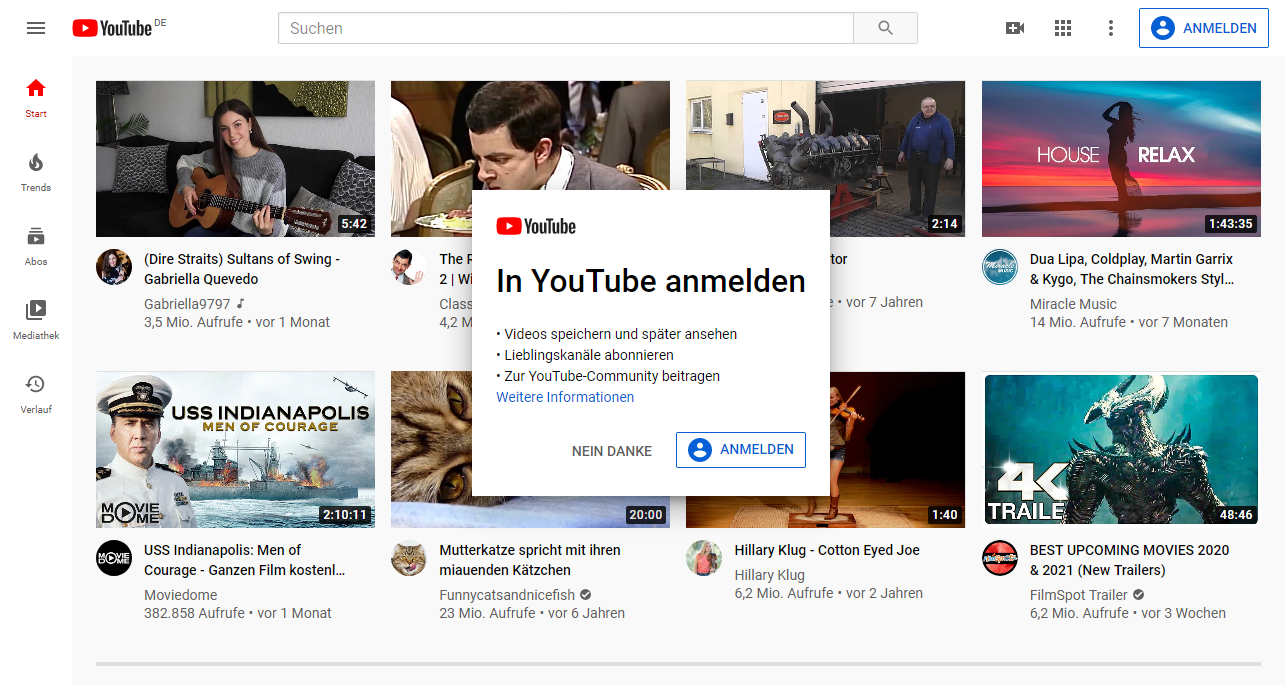The width and height of the screenshot is (1285, 685).
Task: Open the hamburger guide menu
Action: point(36,28)
